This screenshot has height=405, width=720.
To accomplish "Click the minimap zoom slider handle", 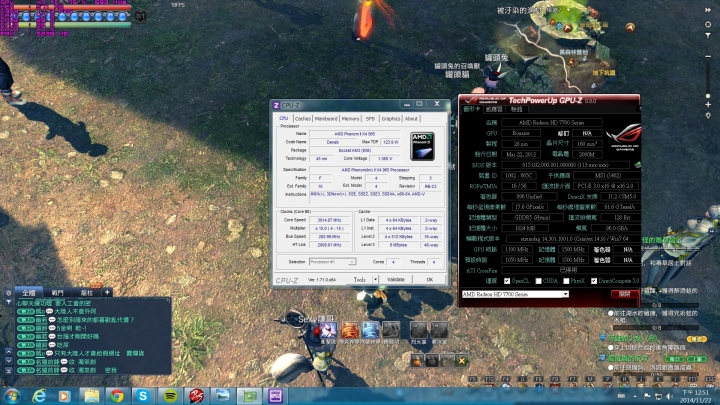I will [708, 96].
